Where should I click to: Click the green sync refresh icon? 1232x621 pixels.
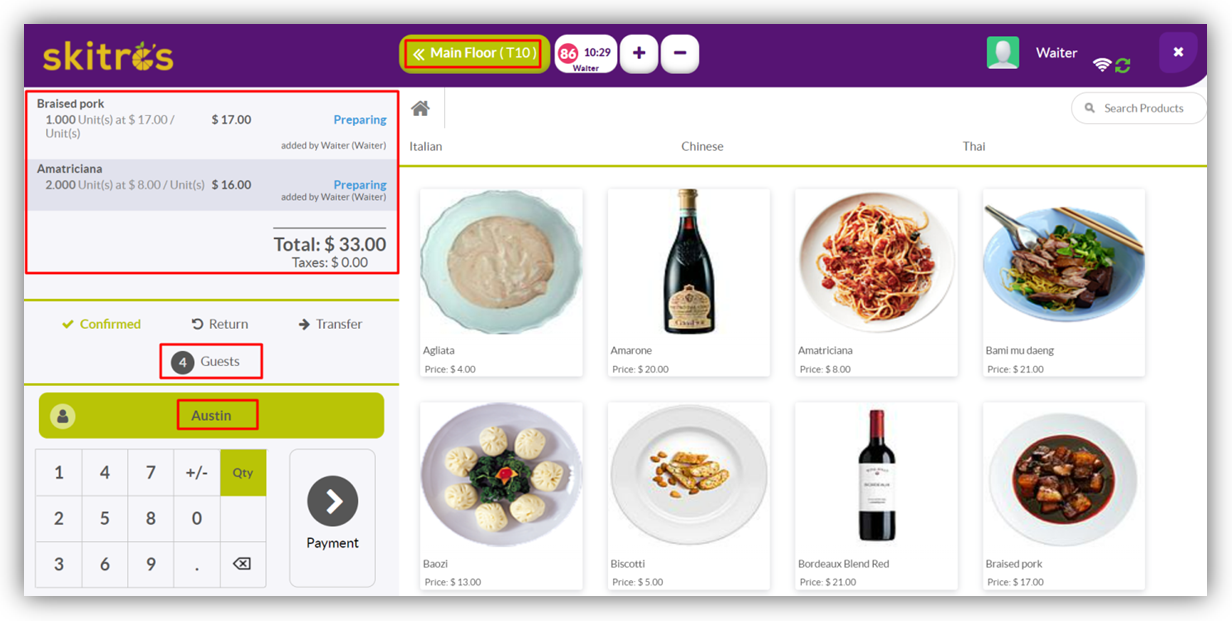point(1123,65)
